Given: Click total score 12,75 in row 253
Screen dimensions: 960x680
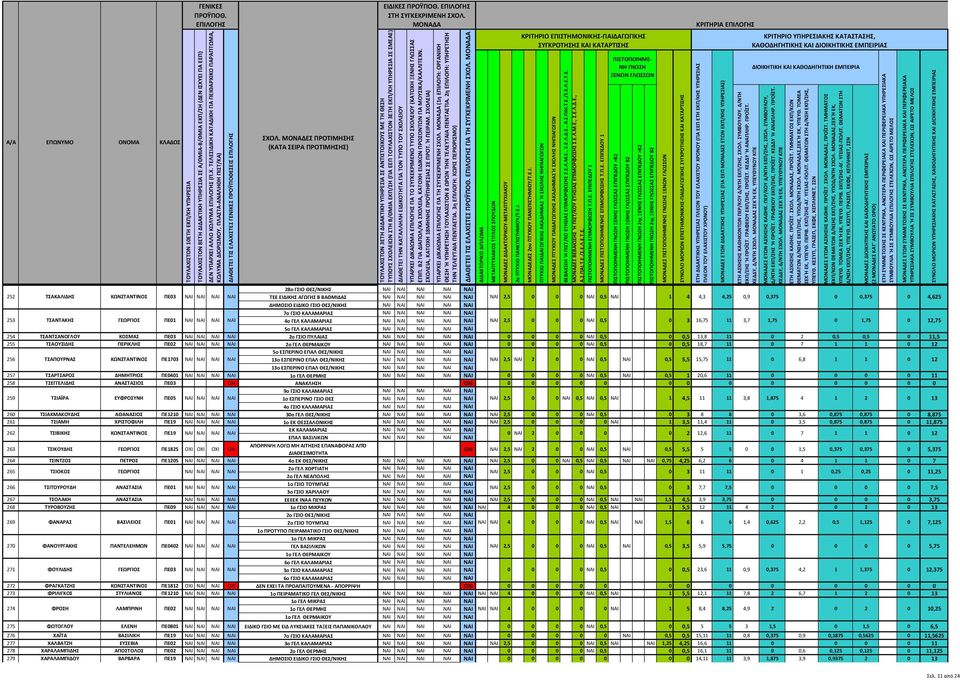Looking at the screenshot, I should click(x=934, y=321).
